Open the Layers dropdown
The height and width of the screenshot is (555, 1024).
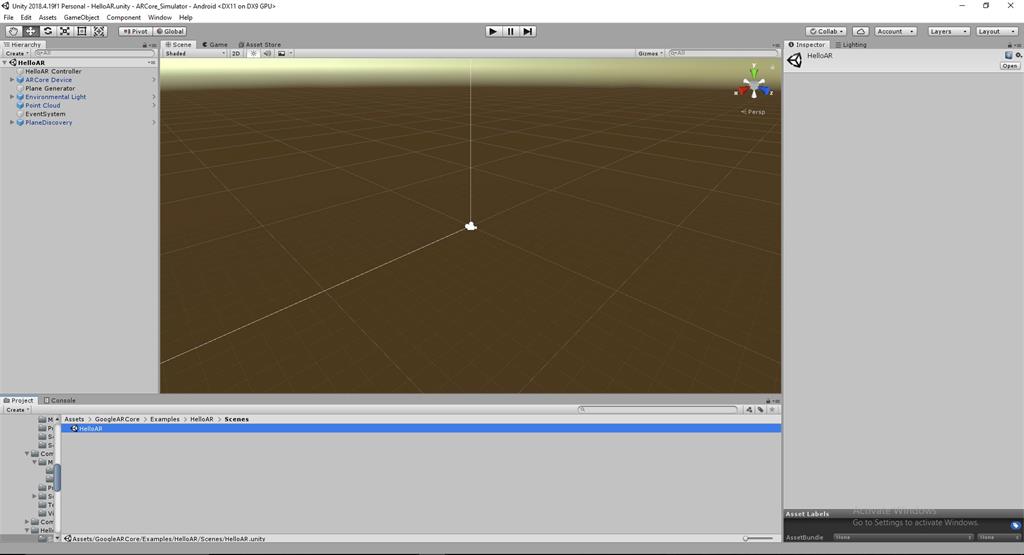point(948,31)
